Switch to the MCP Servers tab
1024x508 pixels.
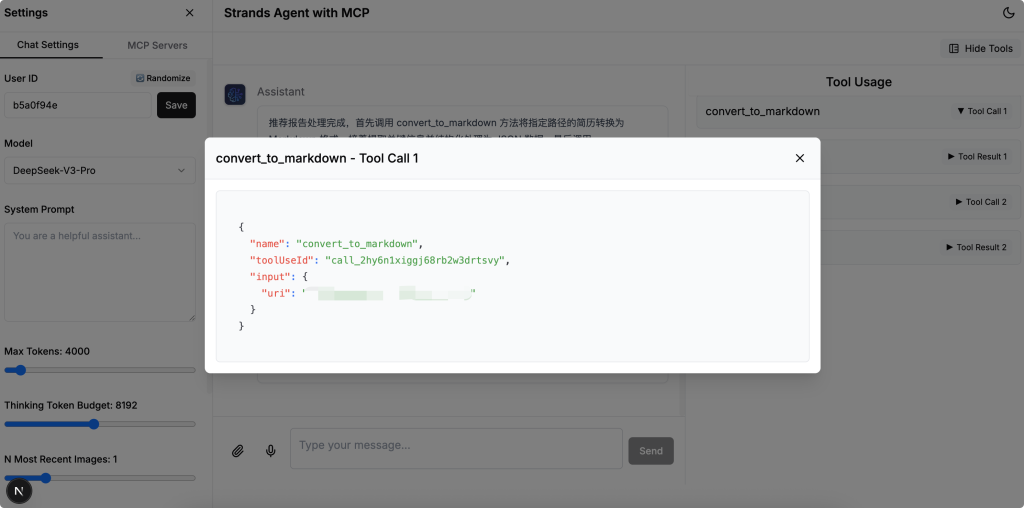click(157, 45)
